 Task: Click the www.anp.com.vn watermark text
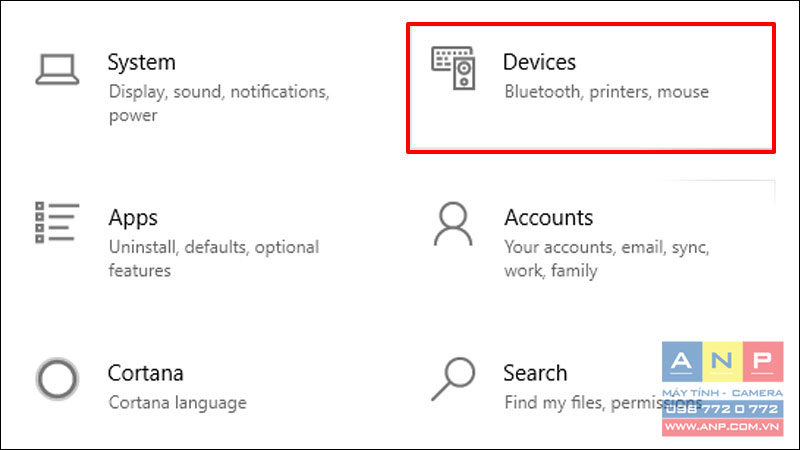click(x=722, y=427)
